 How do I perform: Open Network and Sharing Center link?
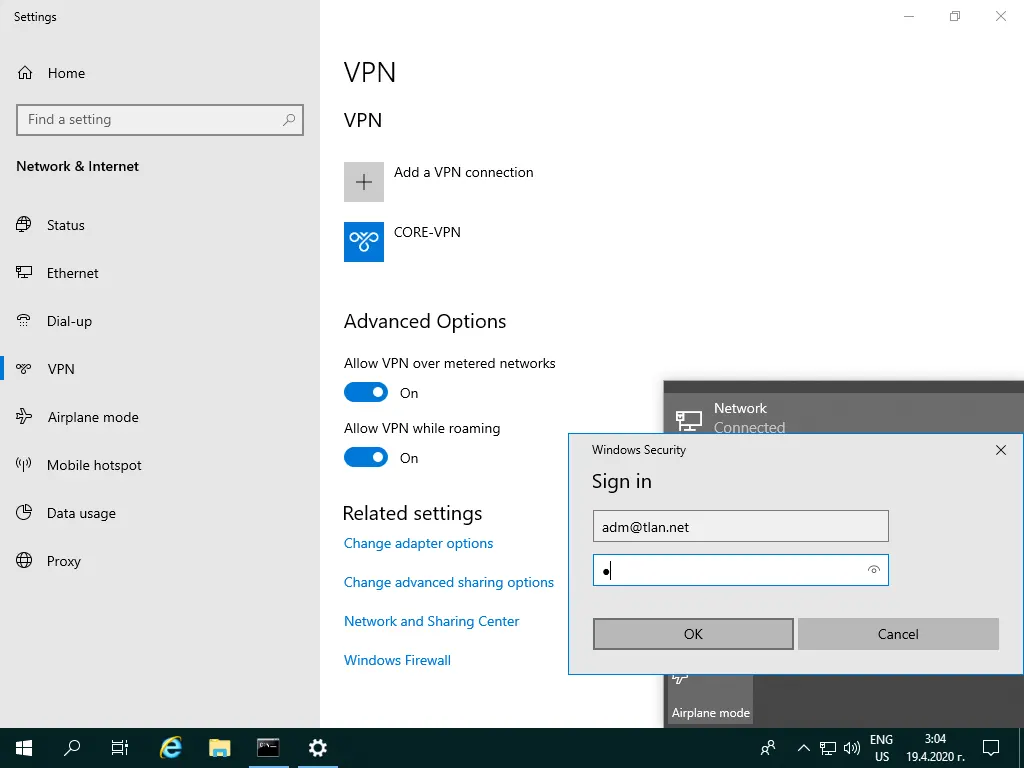[432, 621]
